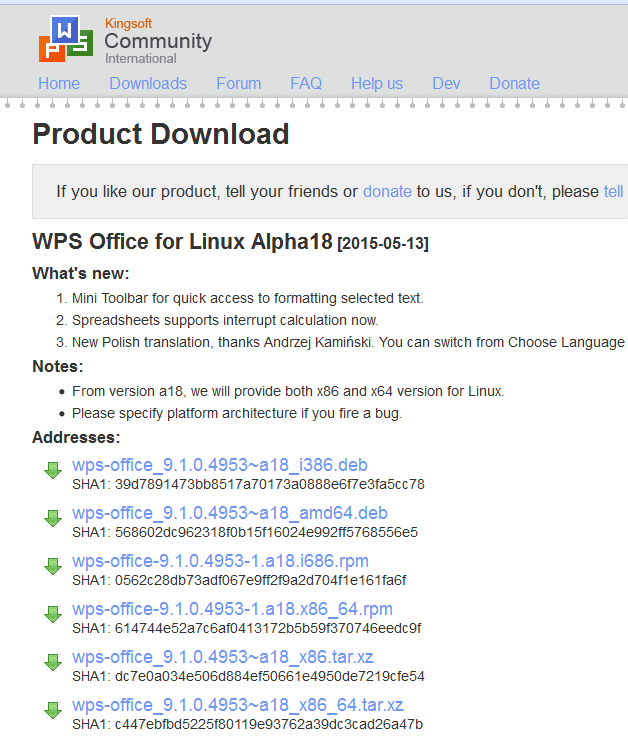Click Donate in the top navigation bar

pos(514,84)
